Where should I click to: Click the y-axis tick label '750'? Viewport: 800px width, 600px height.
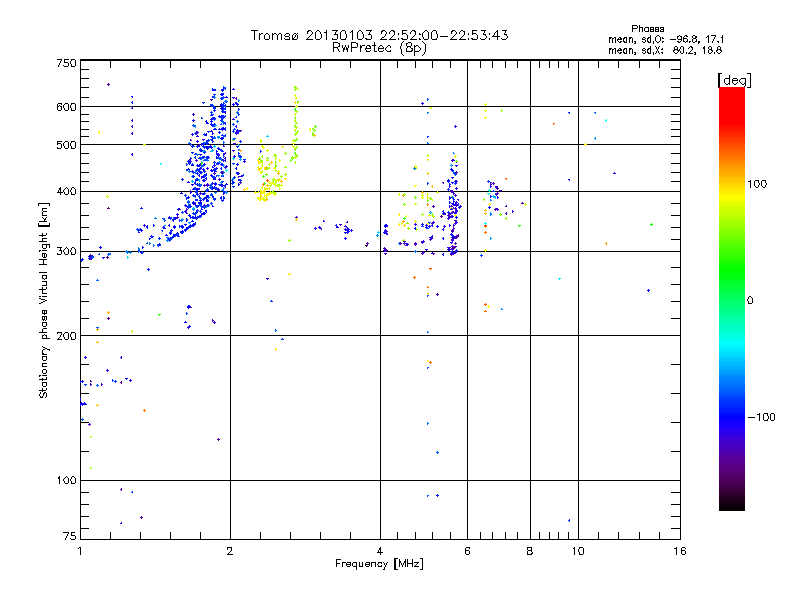tap(66, 63)
